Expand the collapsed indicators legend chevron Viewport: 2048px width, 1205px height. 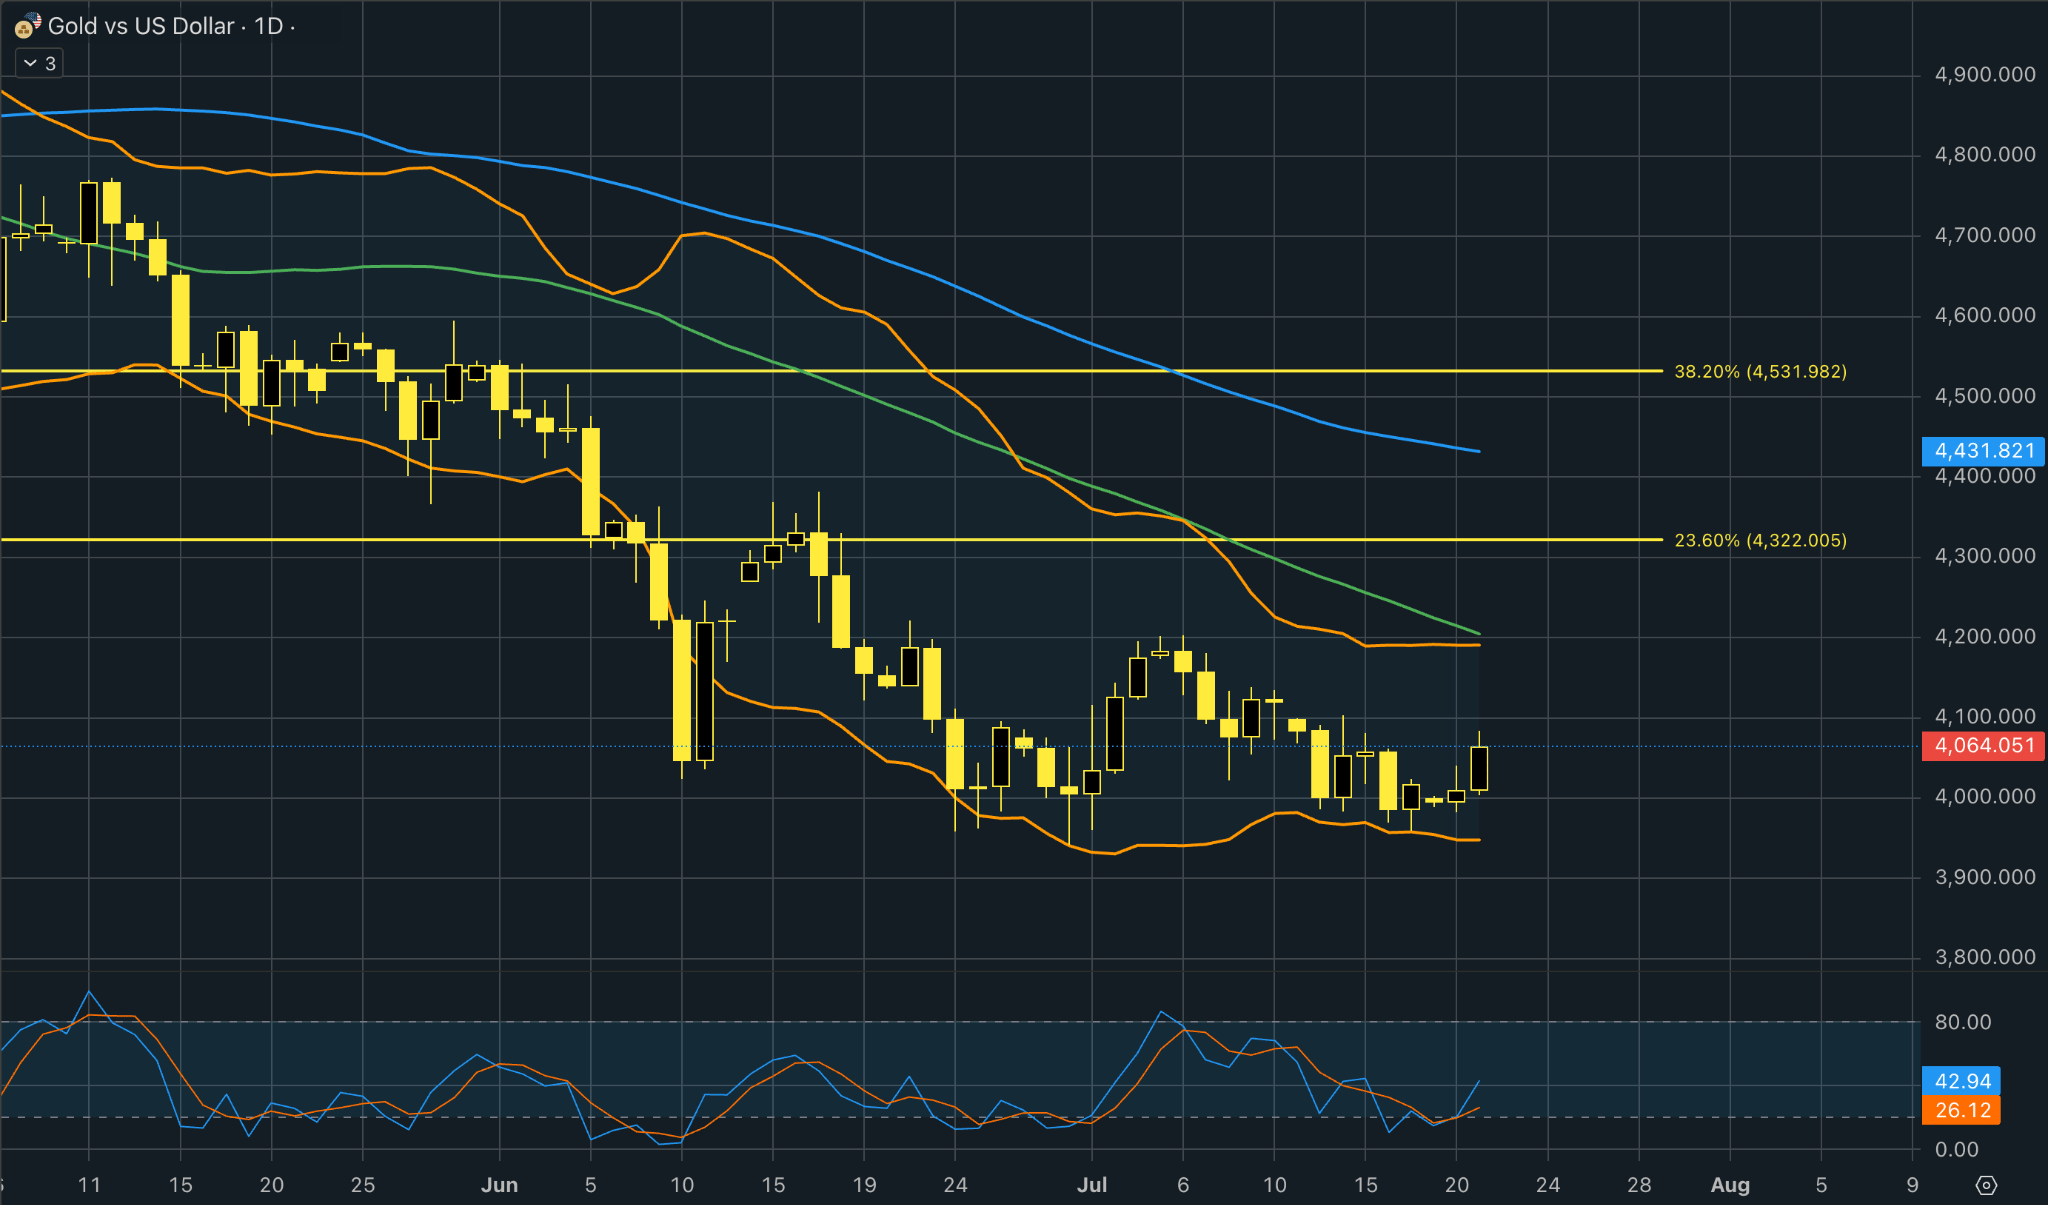click(30, 63)
